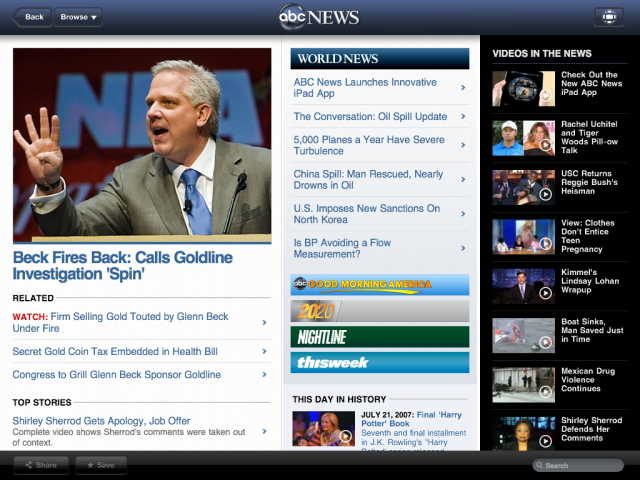Open headline 'Beck Fires Back: Calls Goldline Investigation Spin'

tap(123, 266)
